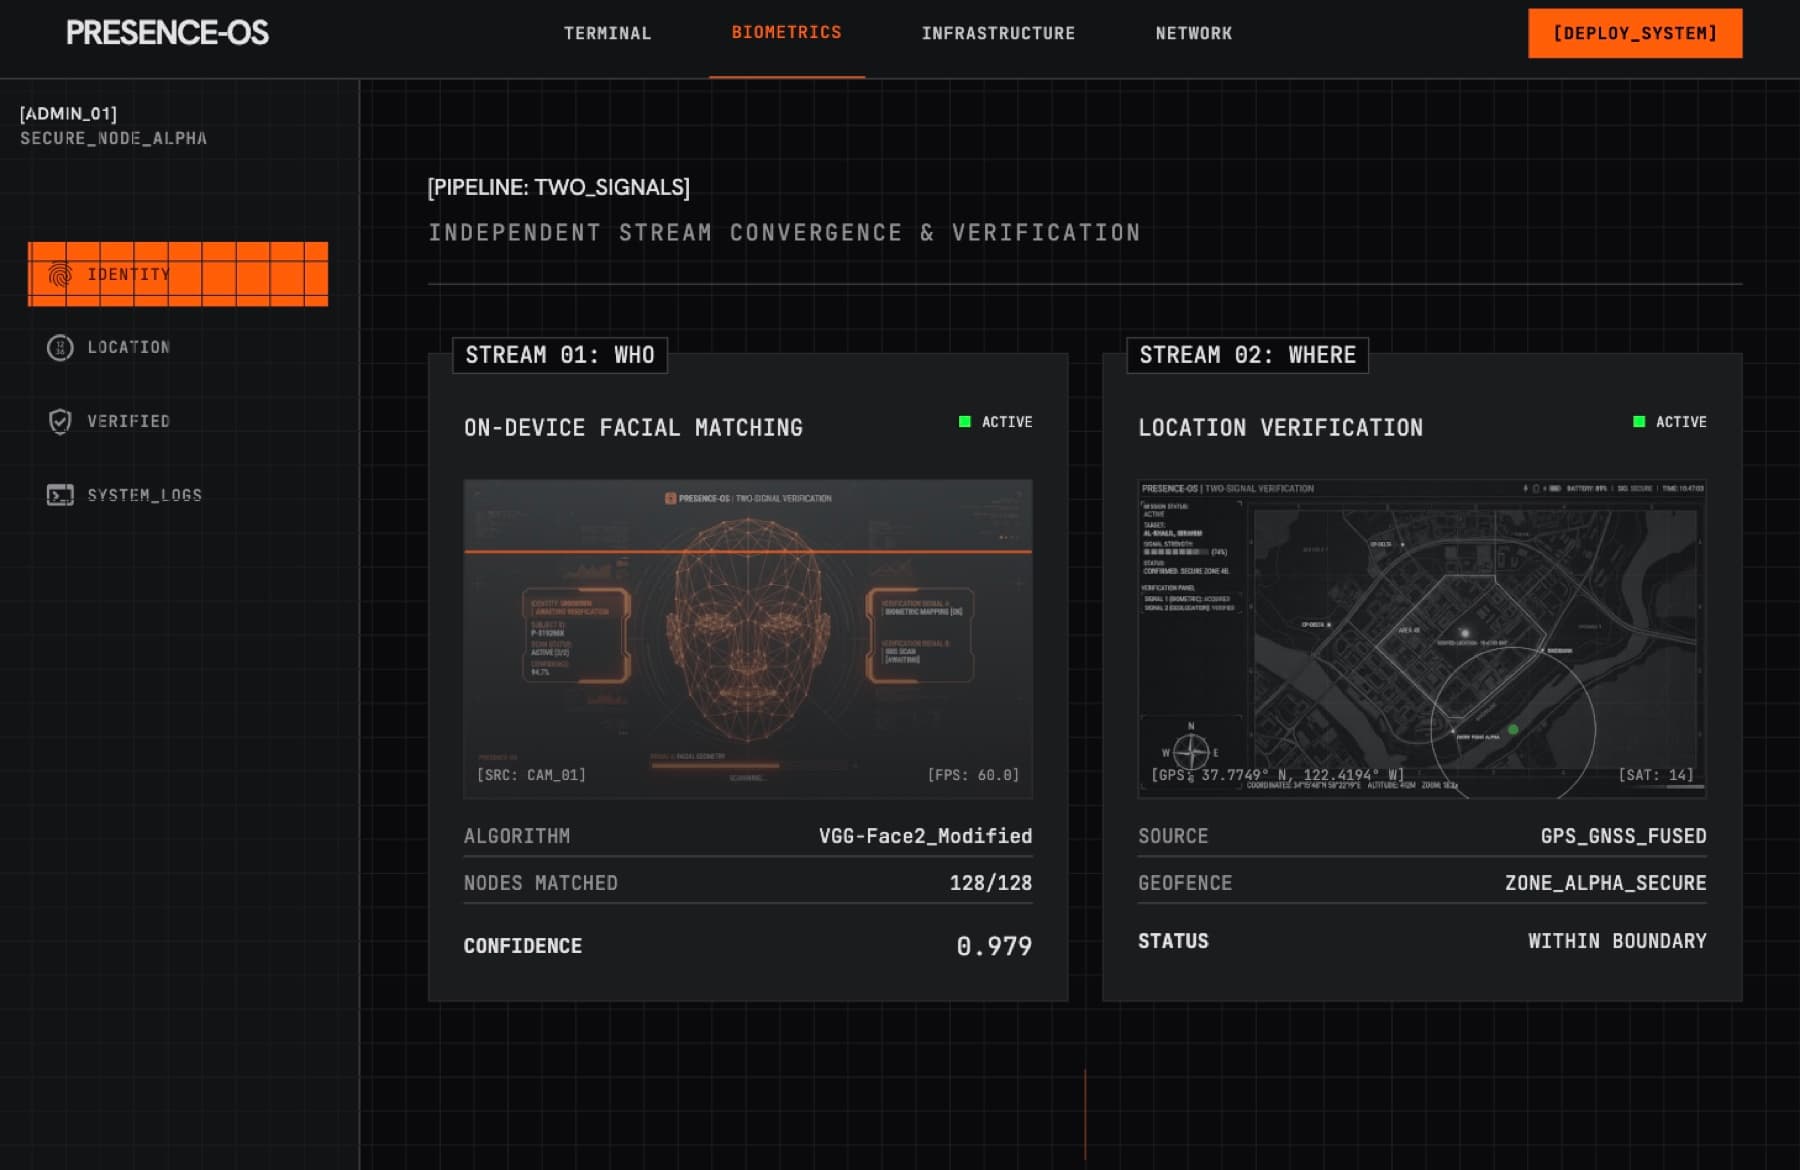The height and width of the screenshot is (1170, 1800).
Task: Click the Stream 01: WHO label
Action: [x=560, y=355]
